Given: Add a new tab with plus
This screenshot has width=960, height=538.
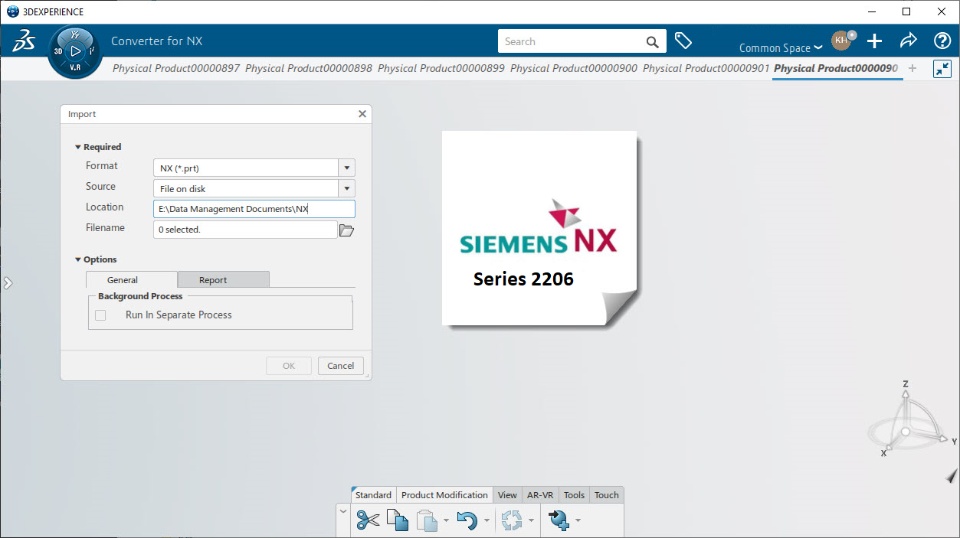Looking at the screenshot, I should tap(912, 69).
